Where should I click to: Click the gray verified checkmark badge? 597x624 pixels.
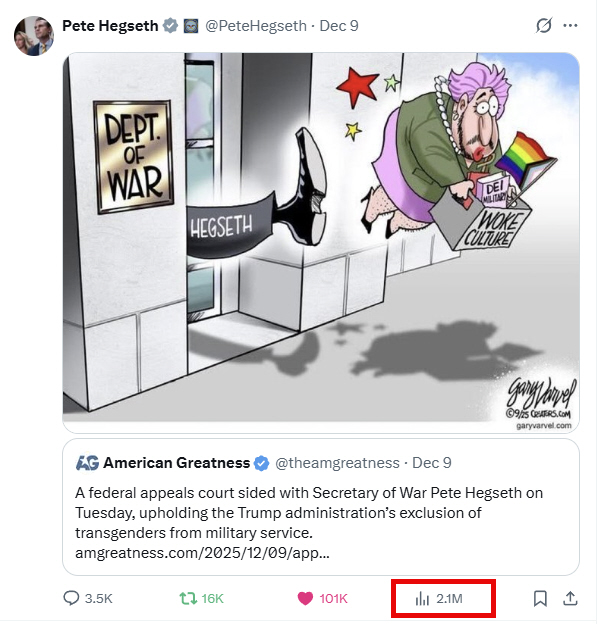(171, 26)
